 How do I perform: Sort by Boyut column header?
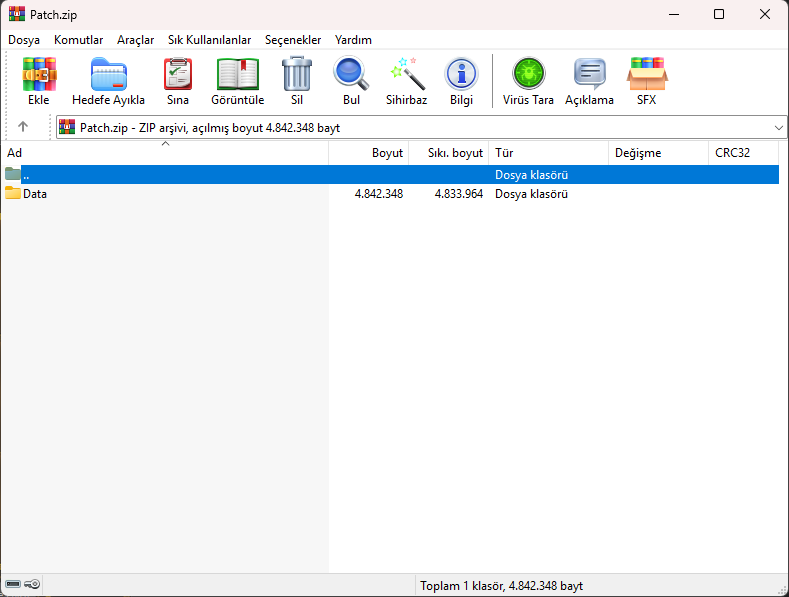coord(369,153)
